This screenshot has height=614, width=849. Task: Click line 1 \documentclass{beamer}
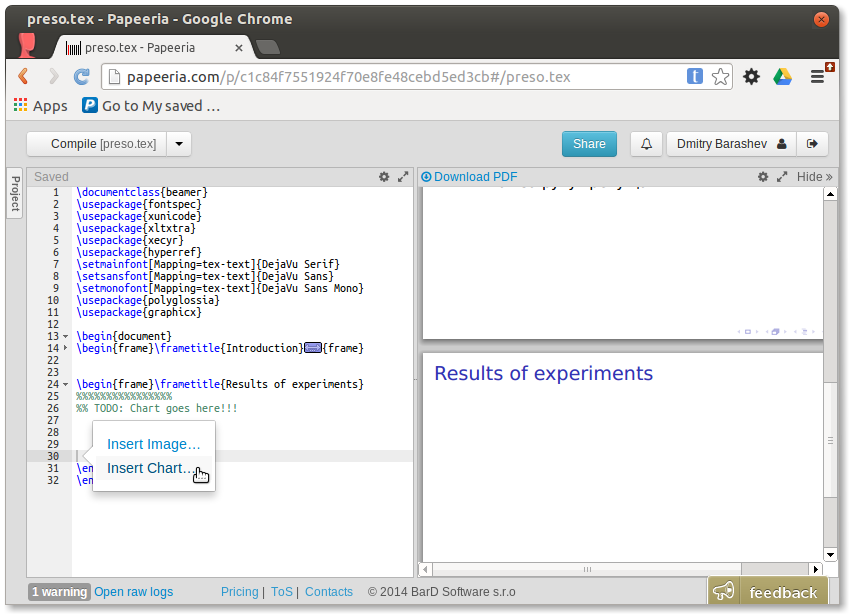(x=142, y=192)
